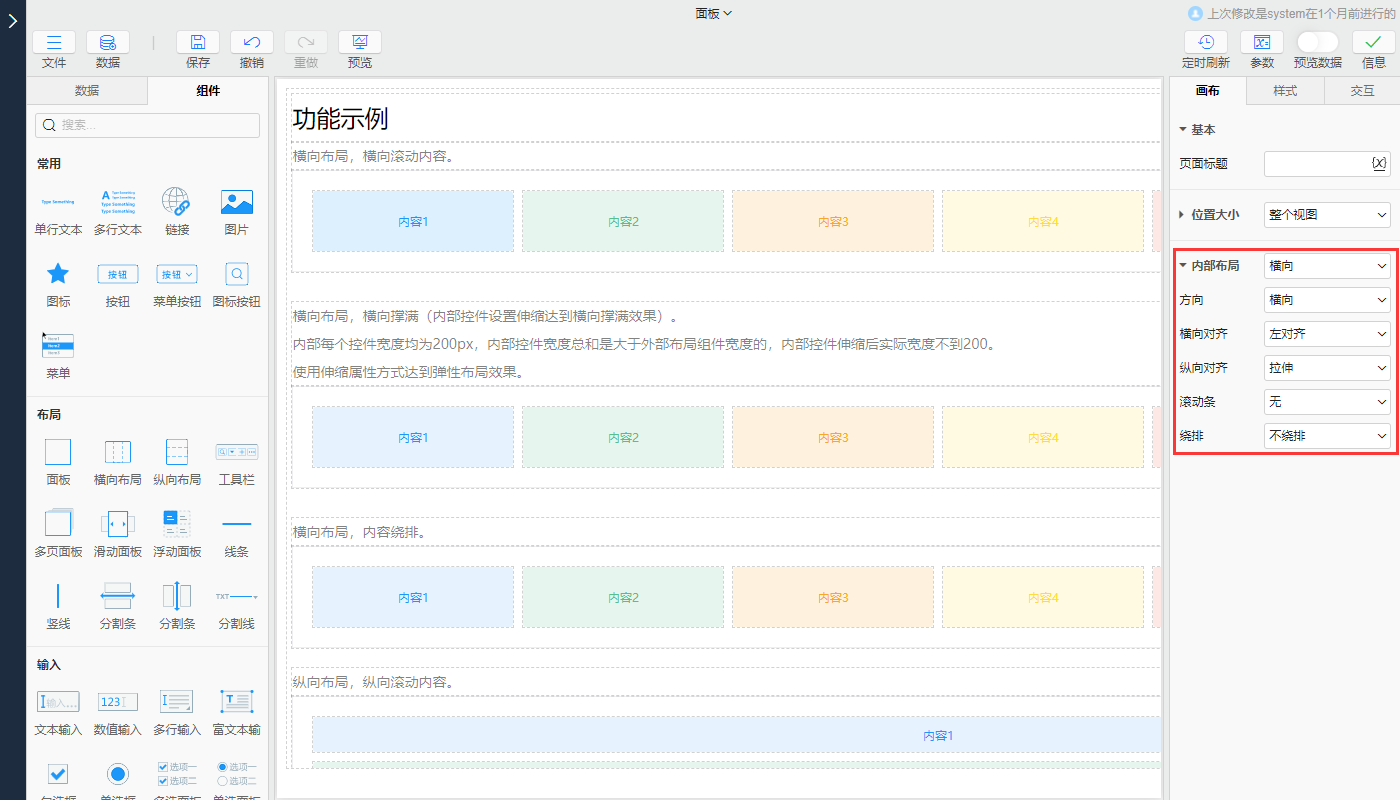Expand the left collapsed sidebar arrow
Viewport: 1400px width, 800px height.
coord(12,21)
